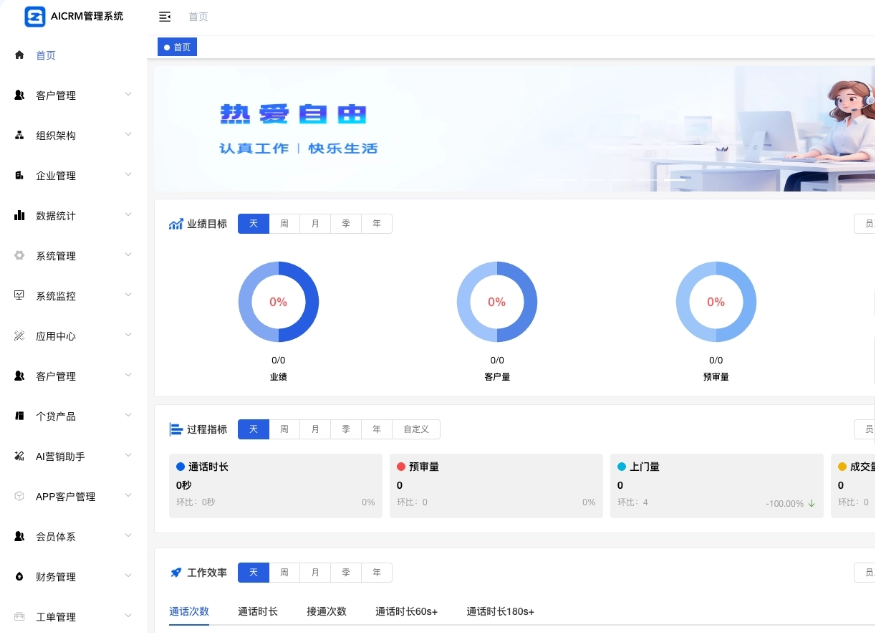Click the AI营销助手 magic wand icon

(19, 456)
